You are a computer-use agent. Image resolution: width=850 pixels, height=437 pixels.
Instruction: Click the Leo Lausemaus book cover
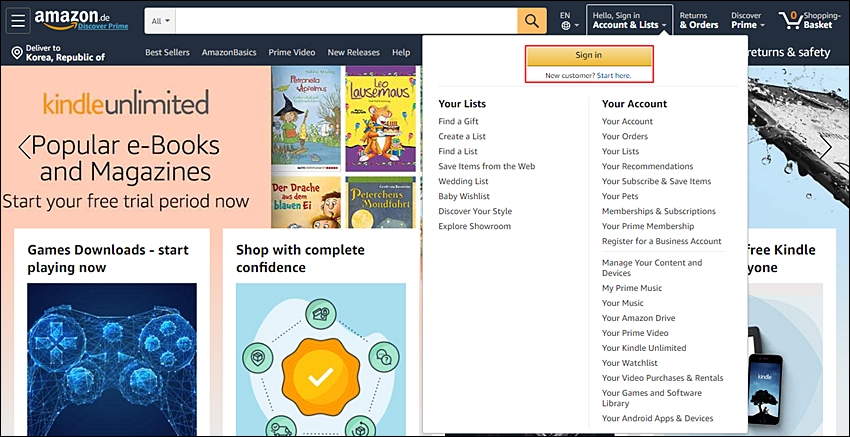point(380,118)
